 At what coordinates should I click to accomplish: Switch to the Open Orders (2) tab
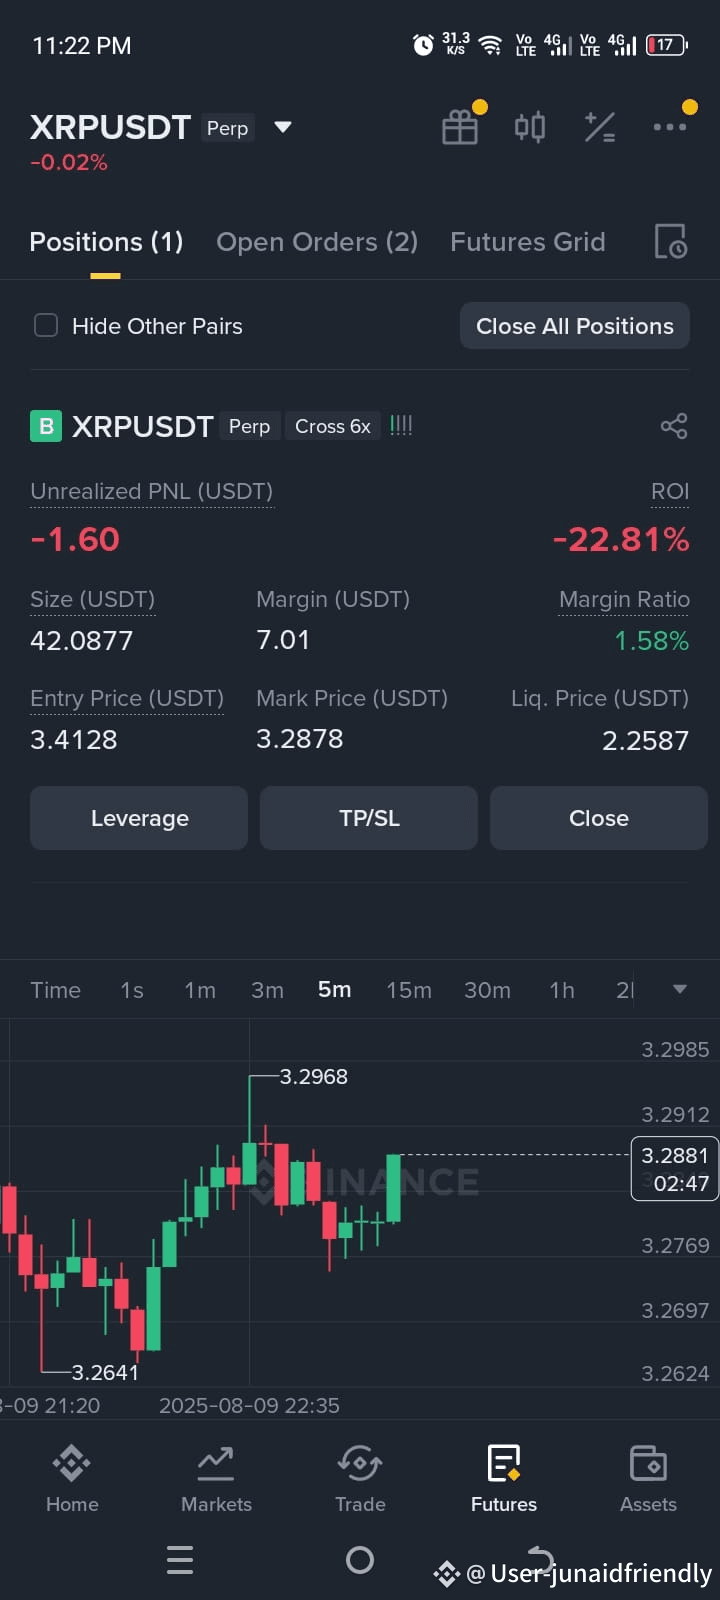point(317,242)
